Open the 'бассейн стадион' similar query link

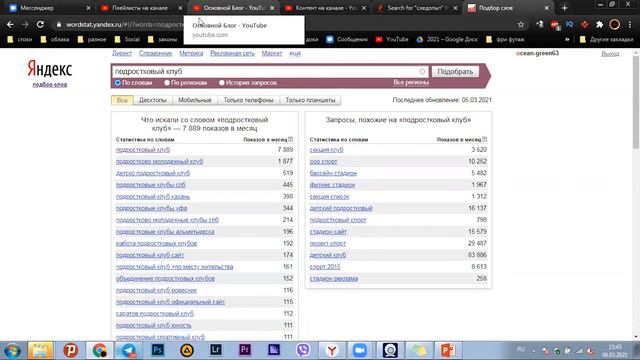(333, 173)
